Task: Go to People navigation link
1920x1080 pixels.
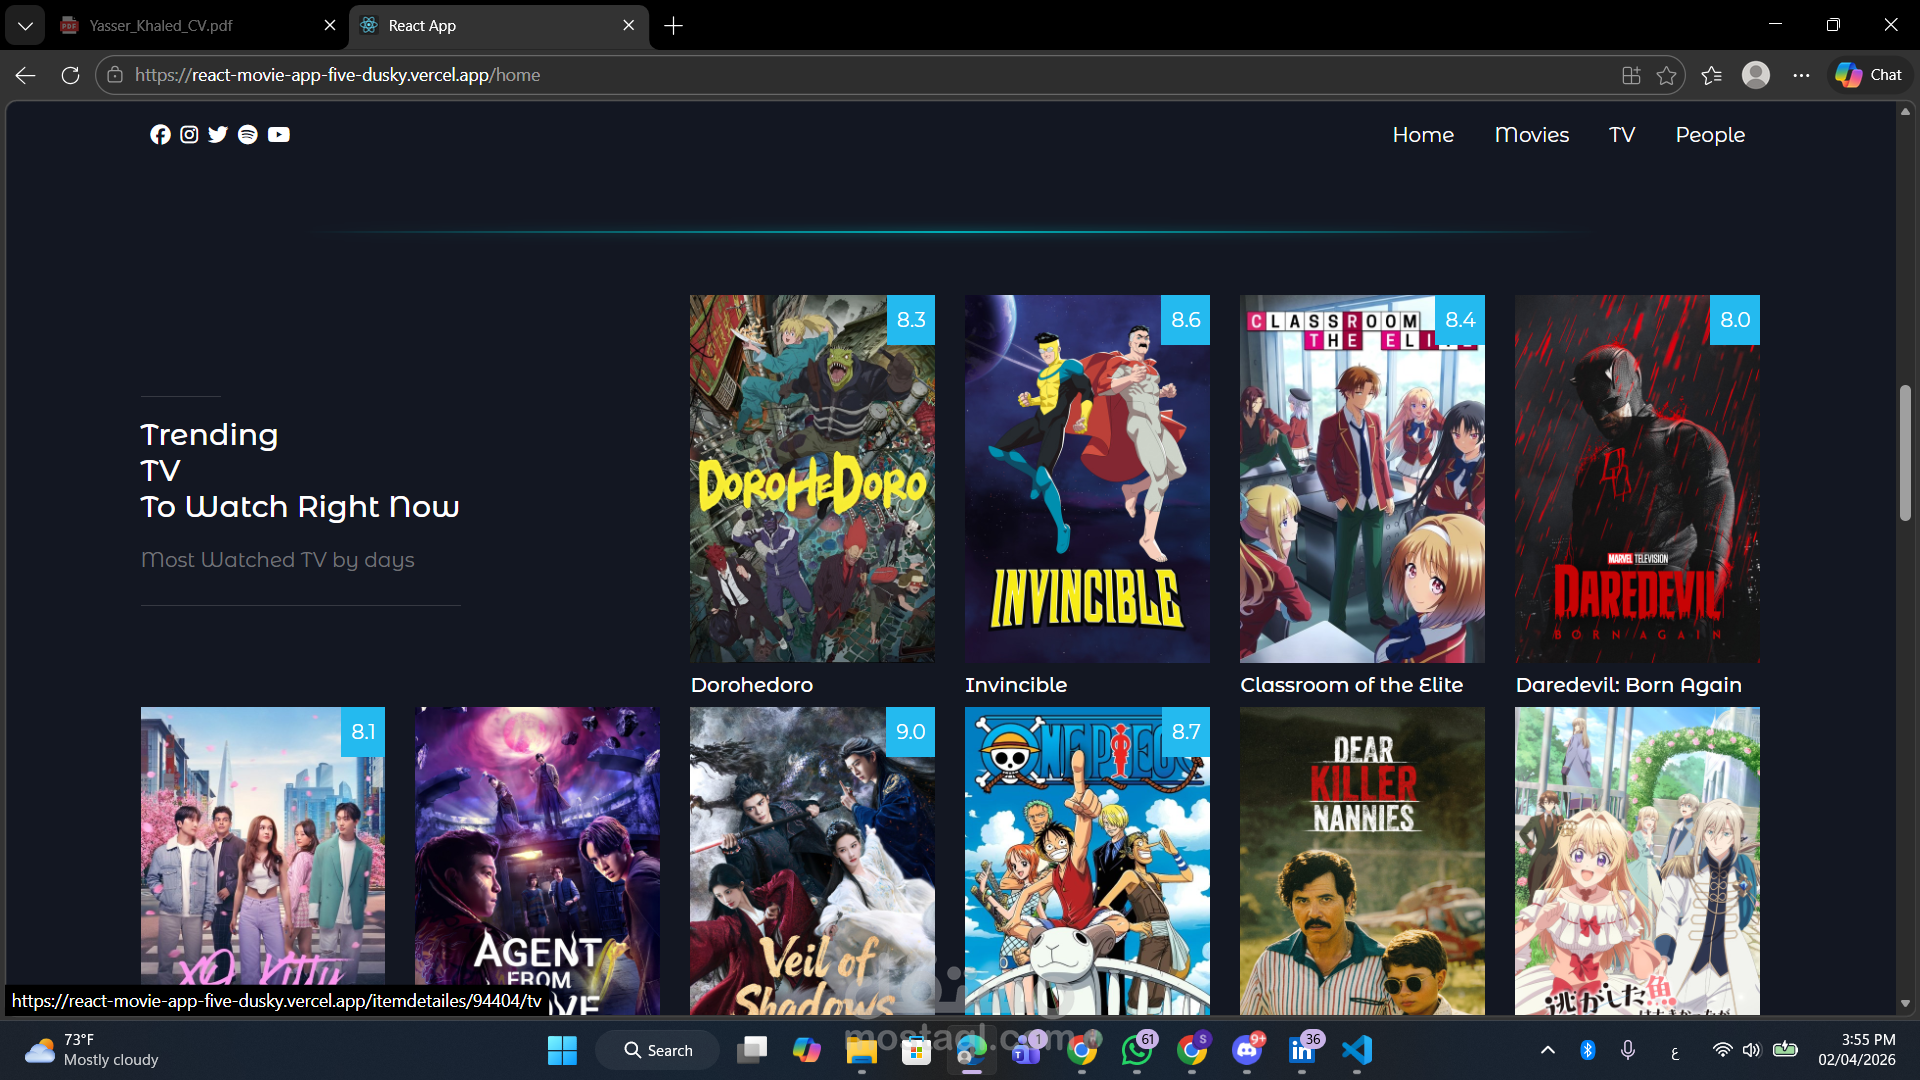Action: coord(1710,135)
